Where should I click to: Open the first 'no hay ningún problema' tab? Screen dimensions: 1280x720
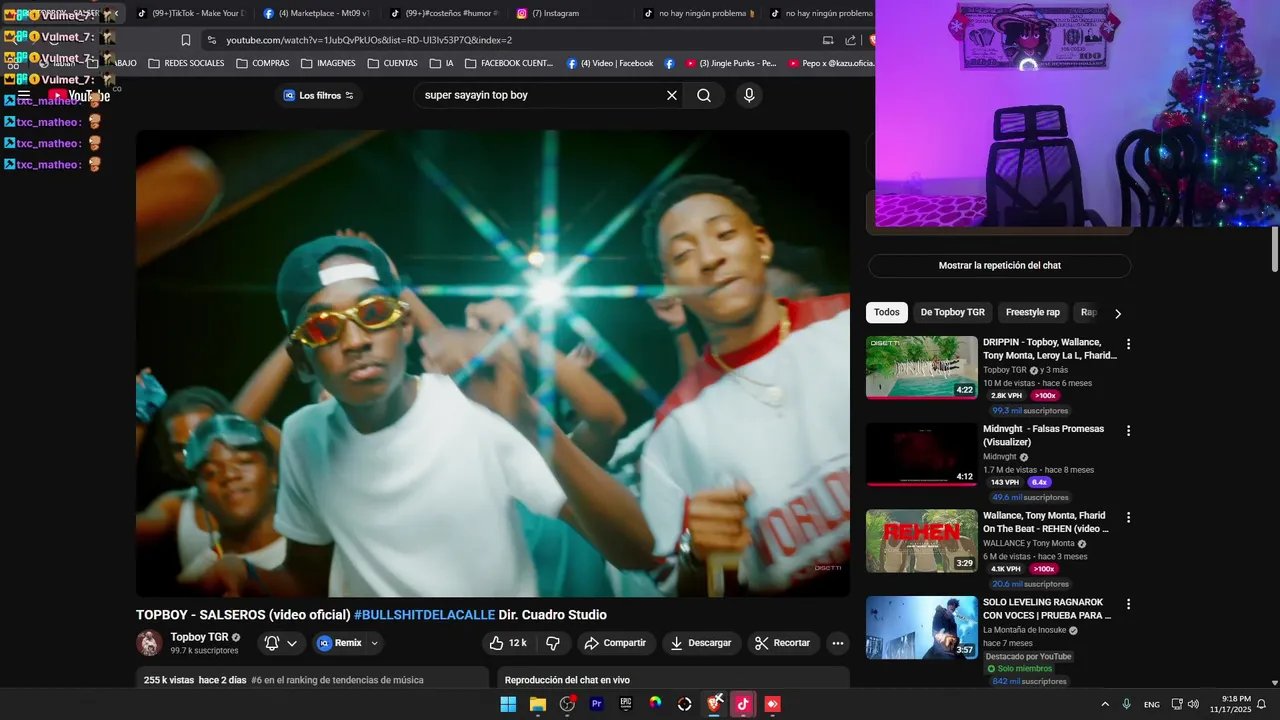click(697, 13)
